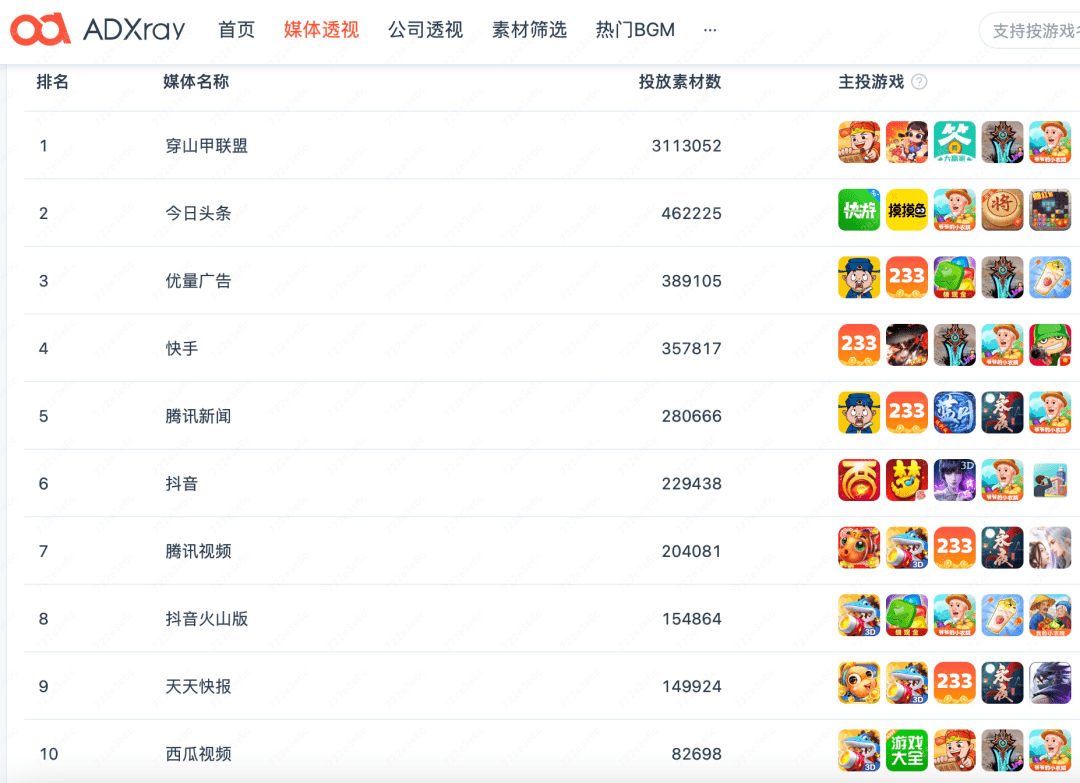
Task: Open the 素材筛选 navigation item
Action: tap(529, 30)
